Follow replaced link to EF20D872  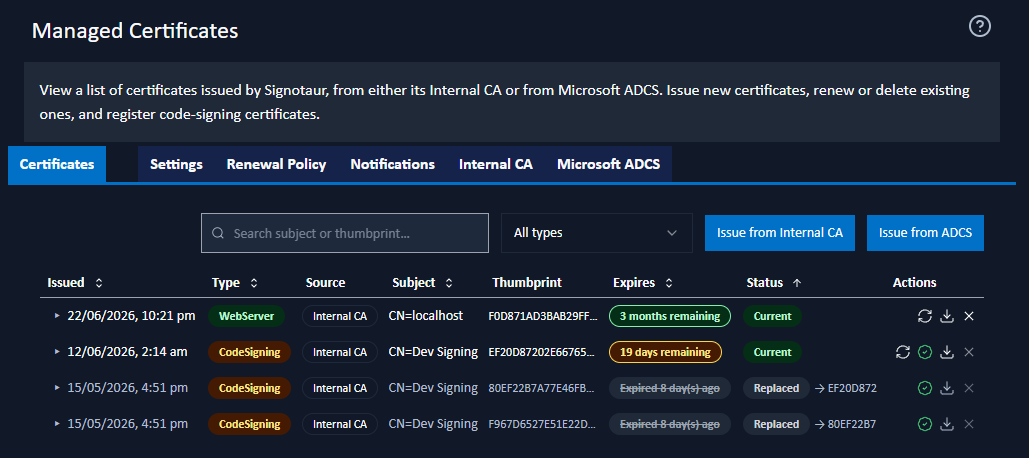(845, 388)
